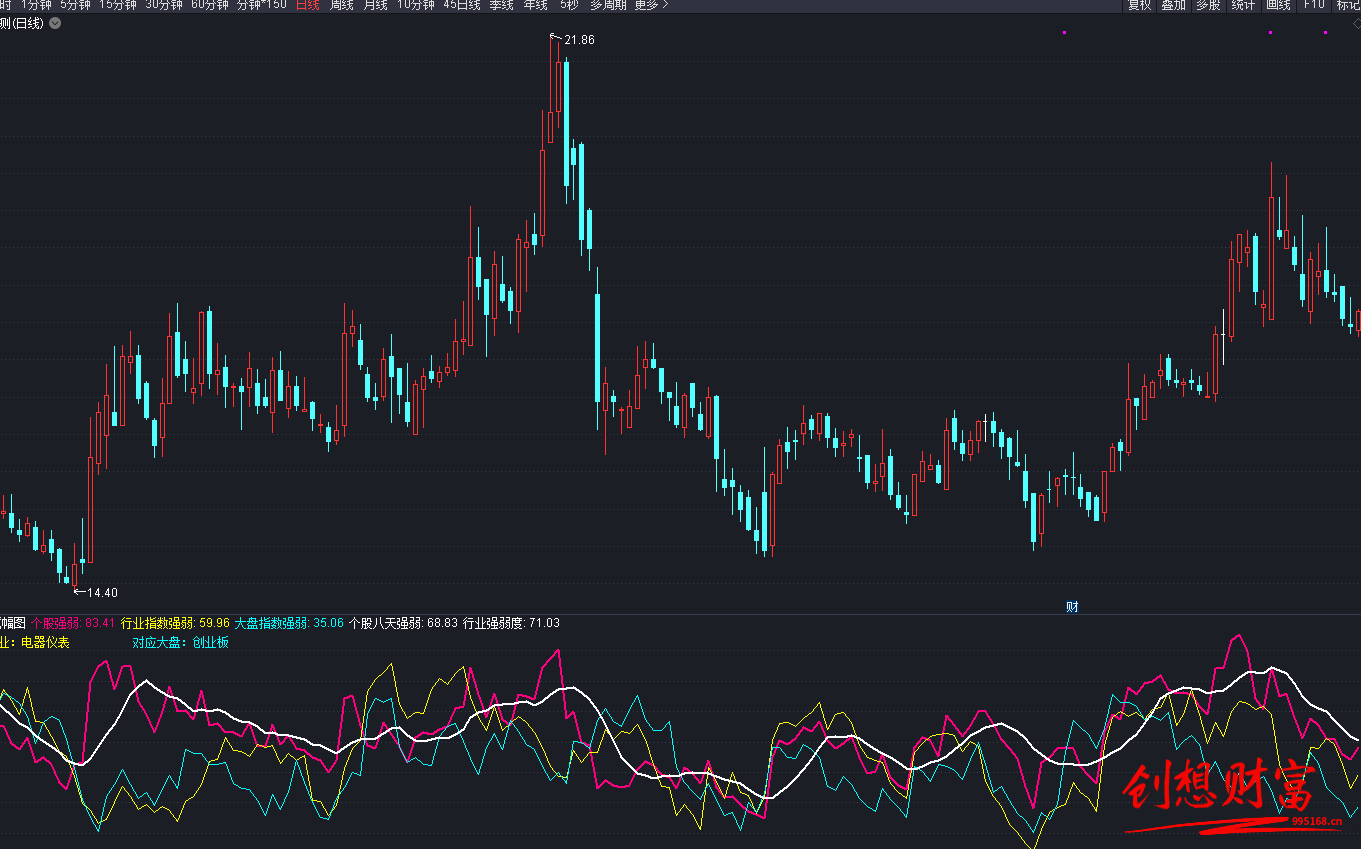Screen dimensions: 1361x849
Task: Click the 行业强弱度: 71.03 indicator value
Action: tap(511, 623)
